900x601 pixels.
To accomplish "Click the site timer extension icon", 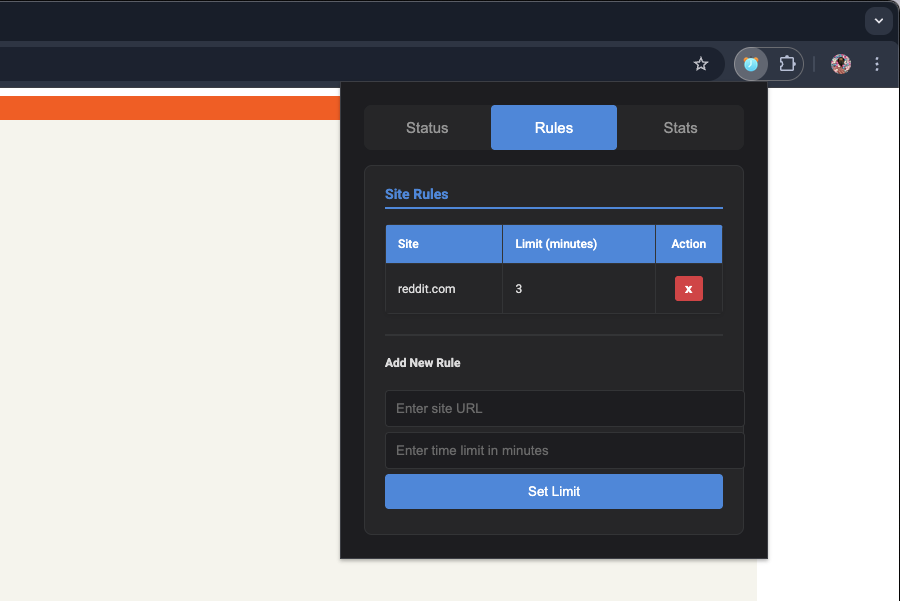I will (x=751, y=64).
